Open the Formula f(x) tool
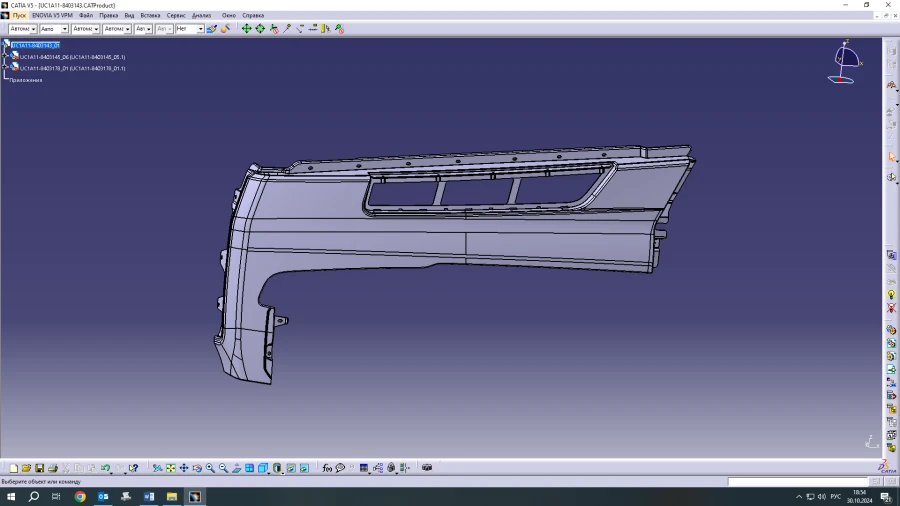900x506 pixels. [x=327, y=468]
